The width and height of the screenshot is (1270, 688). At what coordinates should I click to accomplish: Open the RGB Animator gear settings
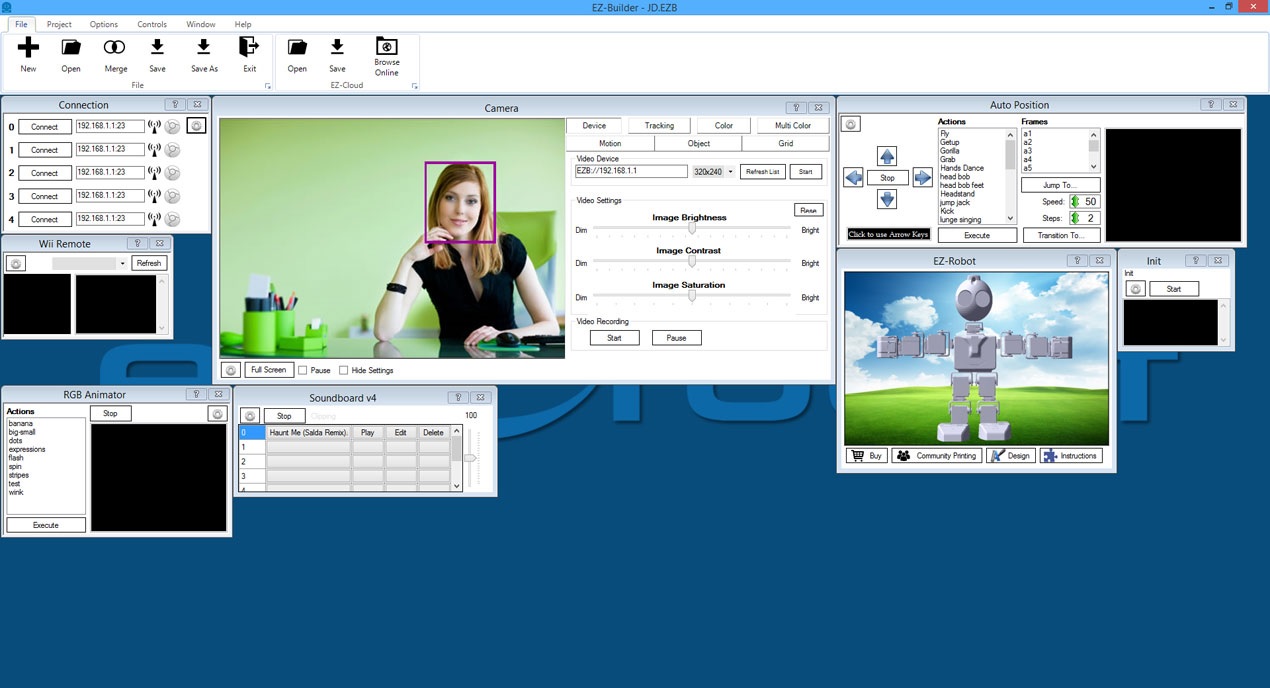[x=217, y=413]
